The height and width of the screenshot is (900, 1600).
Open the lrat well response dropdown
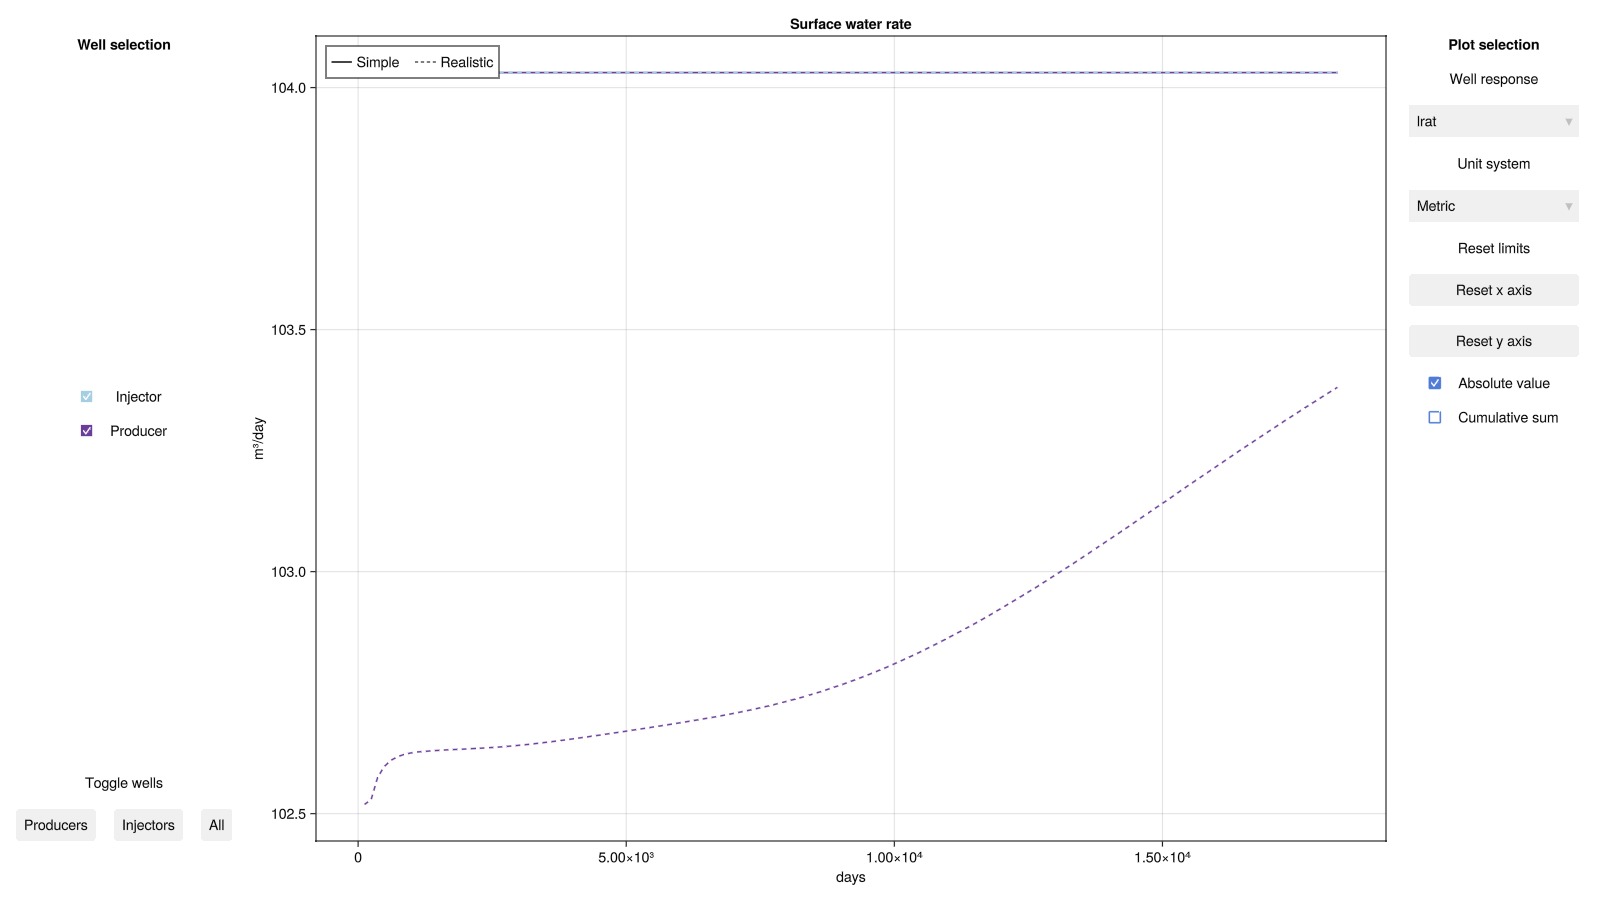coord(1493,122)
